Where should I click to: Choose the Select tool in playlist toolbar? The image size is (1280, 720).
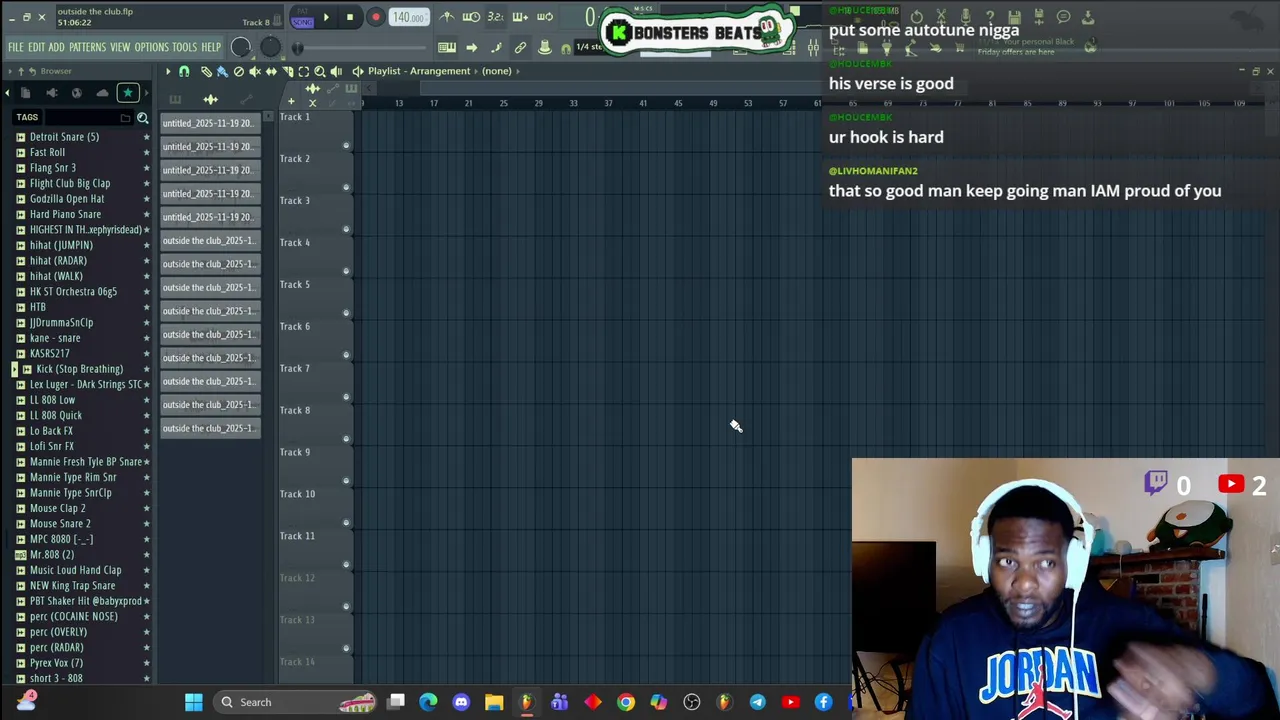click(x=303, y=71)
